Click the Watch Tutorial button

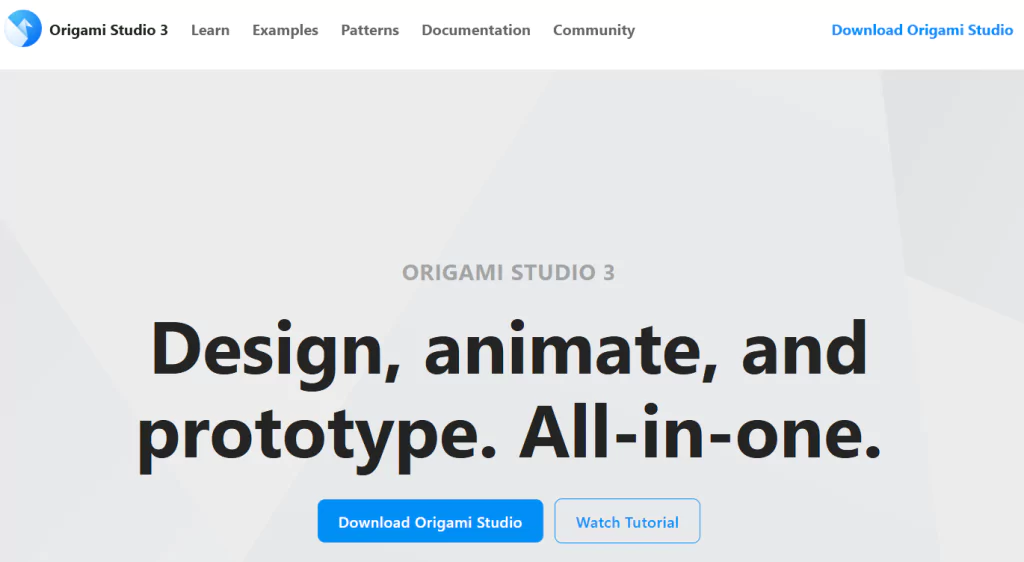click(x=627, y=521)
